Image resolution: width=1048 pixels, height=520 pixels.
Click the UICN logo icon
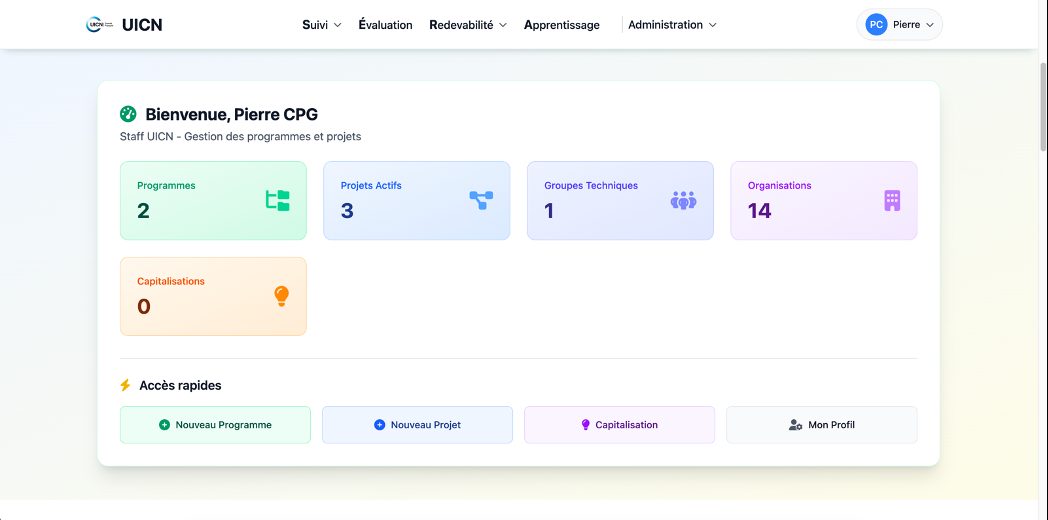pos(99,25)
